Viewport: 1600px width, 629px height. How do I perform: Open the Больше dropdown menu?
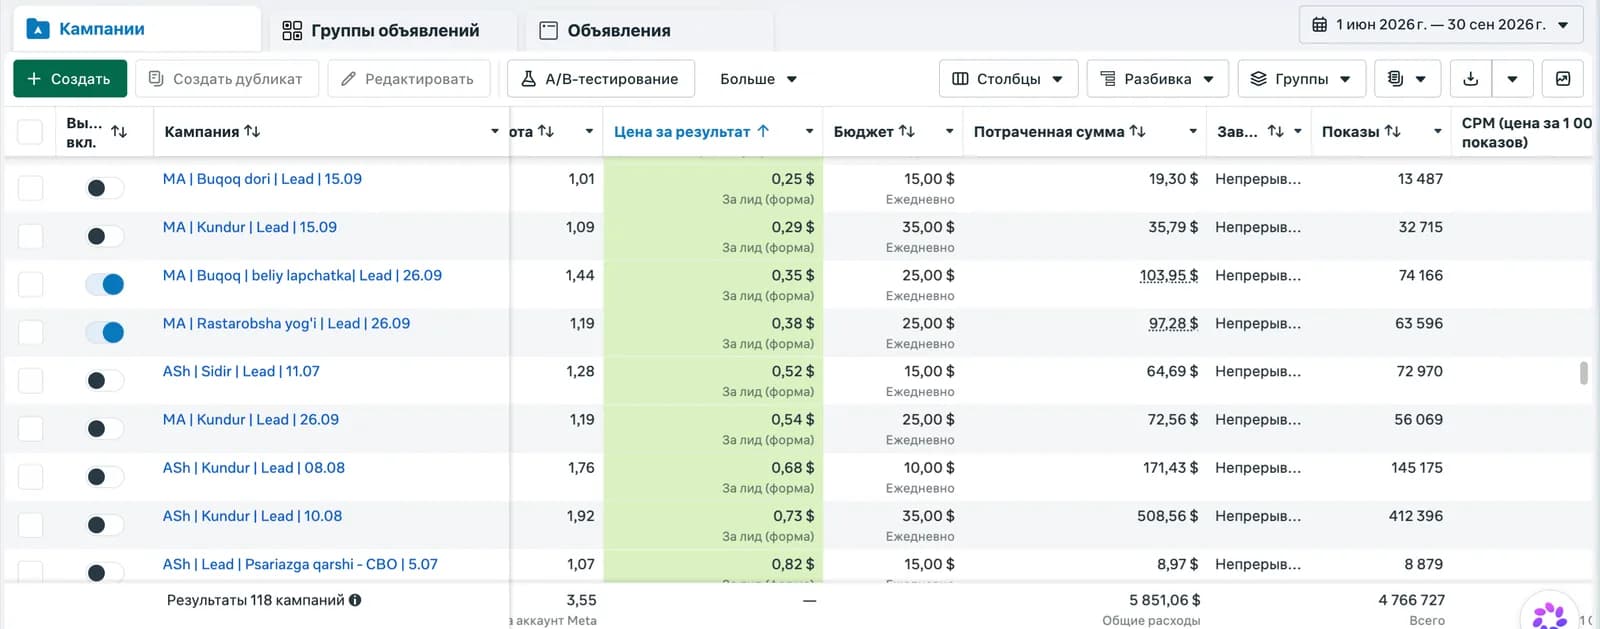758,79
